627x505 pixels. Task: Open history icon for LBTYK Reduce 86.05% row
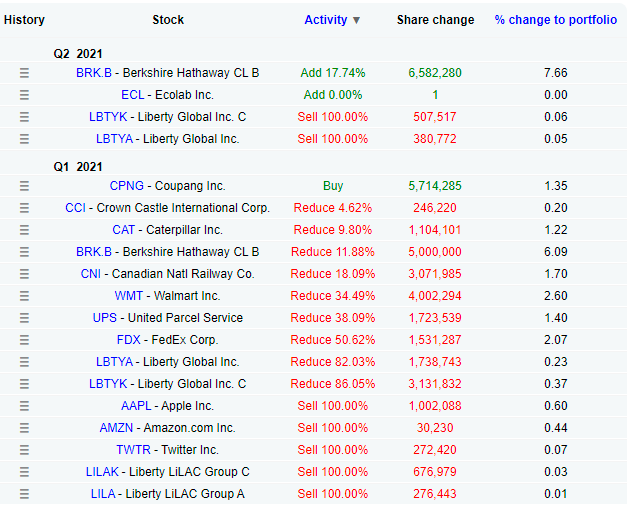[x=24, y=384]
